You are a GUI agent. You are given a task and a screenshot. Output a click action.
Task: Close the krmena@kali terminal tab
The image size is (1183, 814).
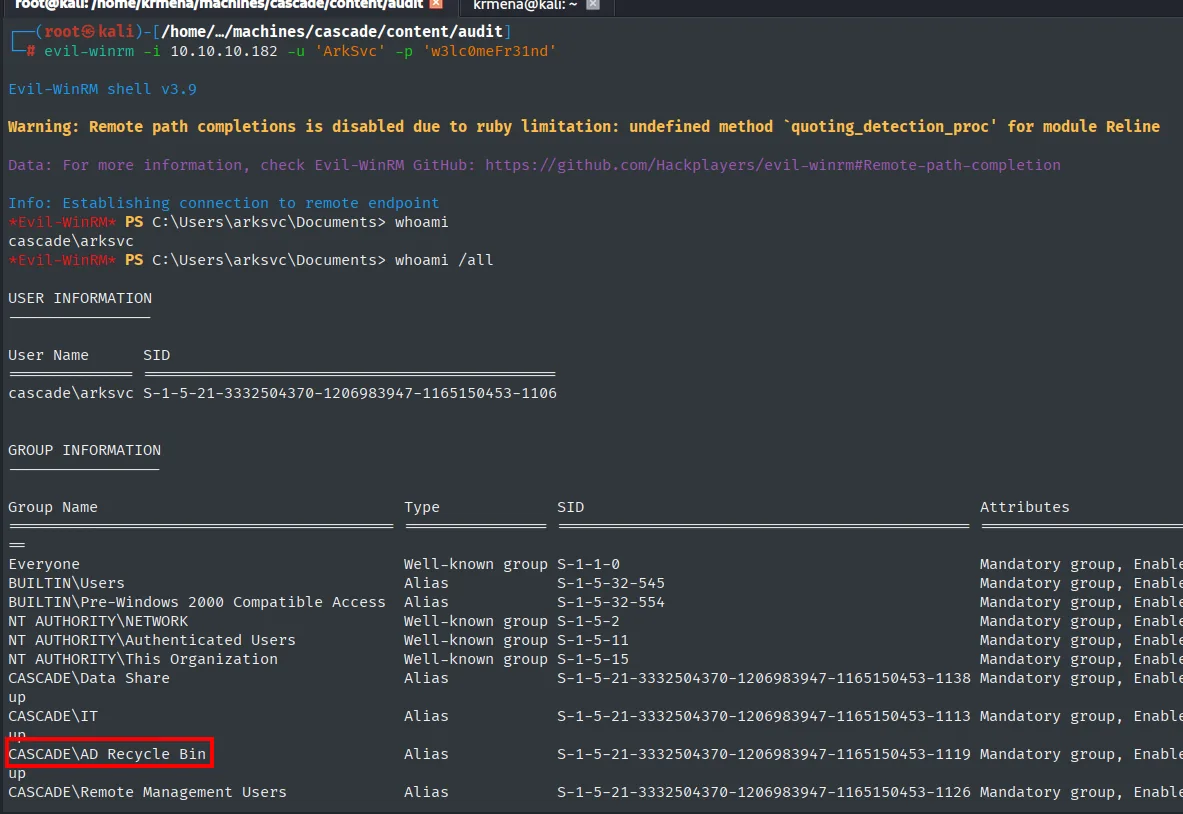click(593, 5)
